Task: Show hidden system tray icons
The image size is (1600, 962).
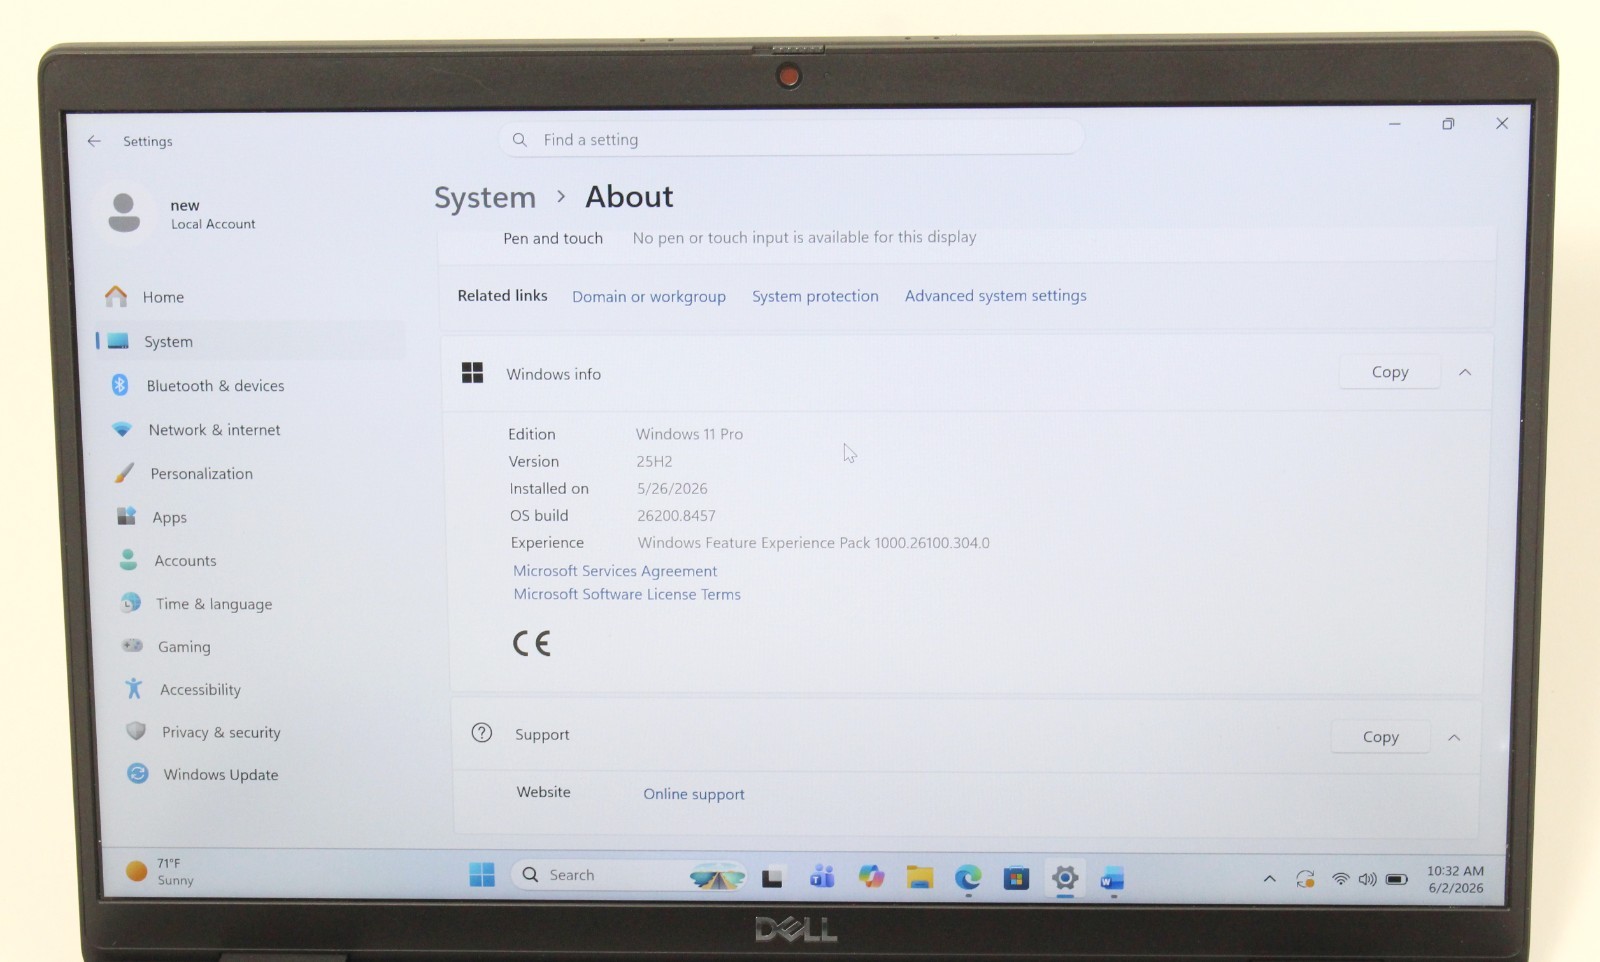Action: click(1269, 879)
